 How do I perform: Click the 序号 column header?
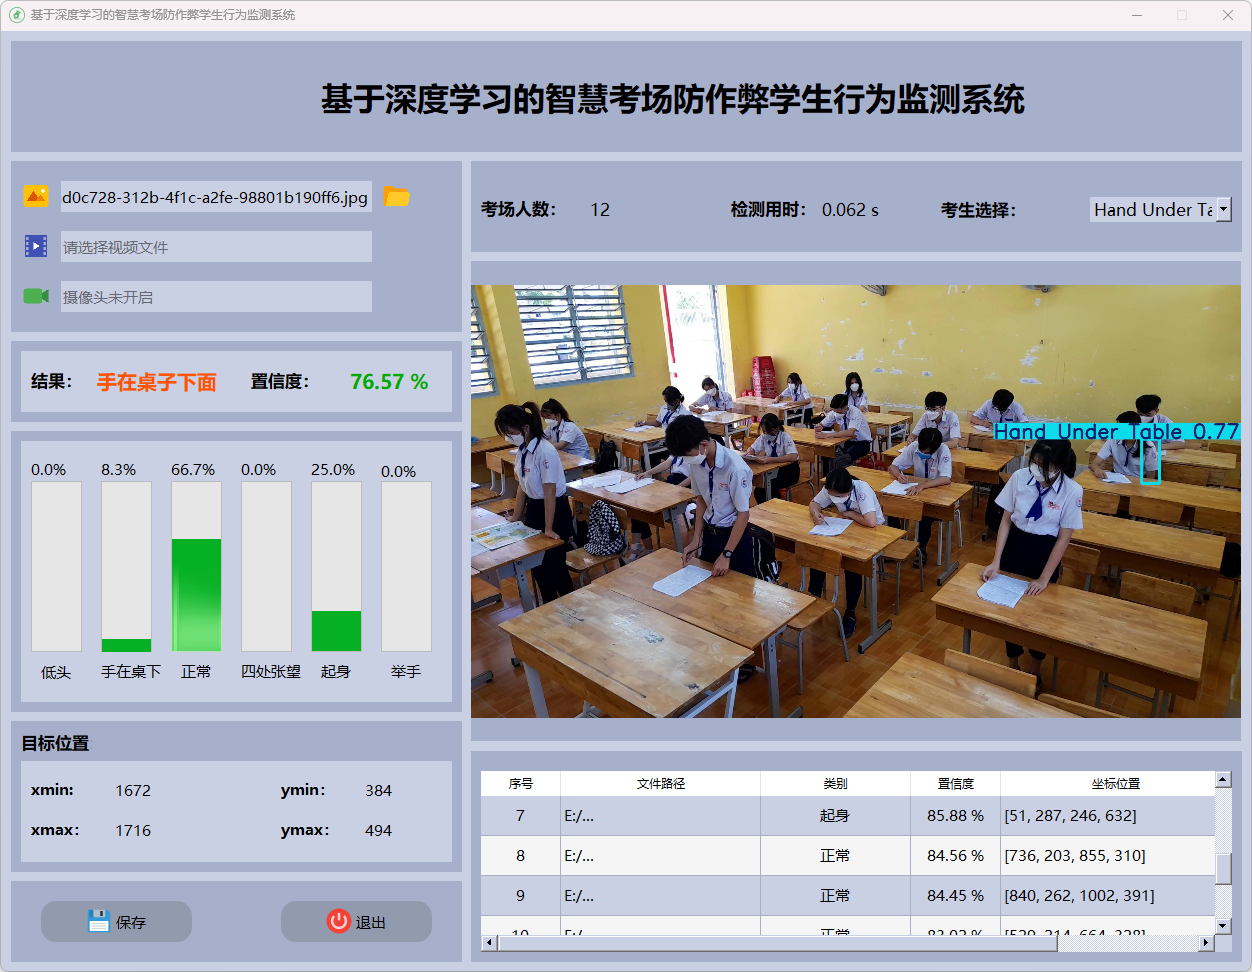(x=520, y=784)
